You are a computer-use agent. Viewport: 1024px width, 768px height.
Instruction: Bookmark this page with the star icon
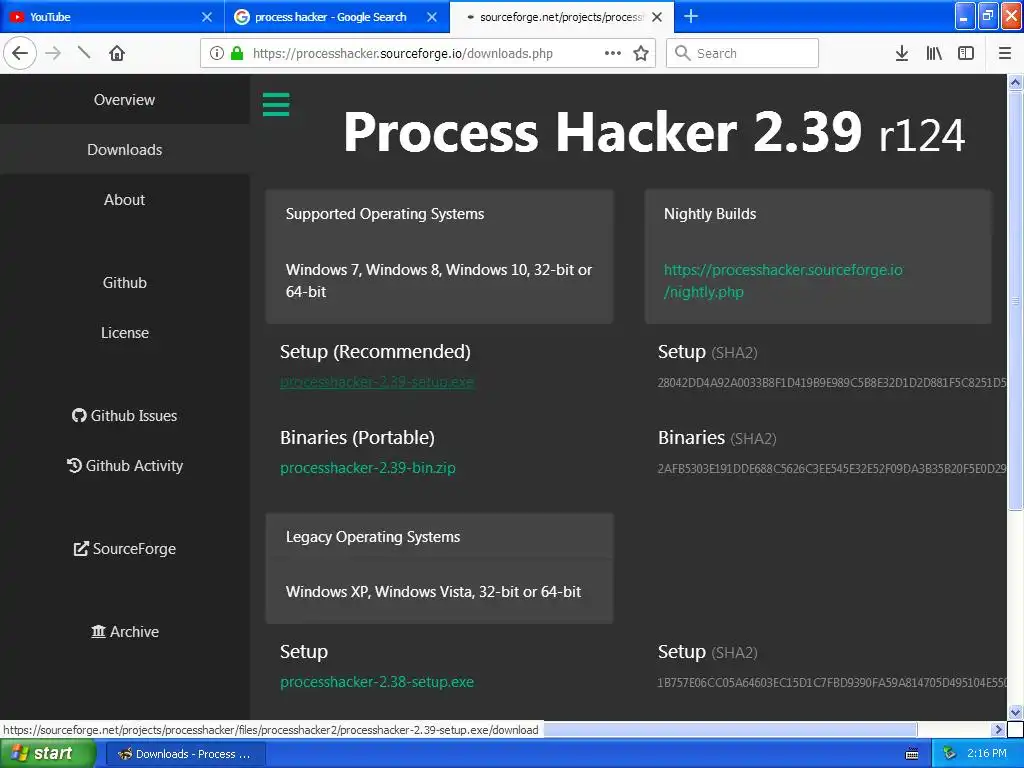[641, 53]
